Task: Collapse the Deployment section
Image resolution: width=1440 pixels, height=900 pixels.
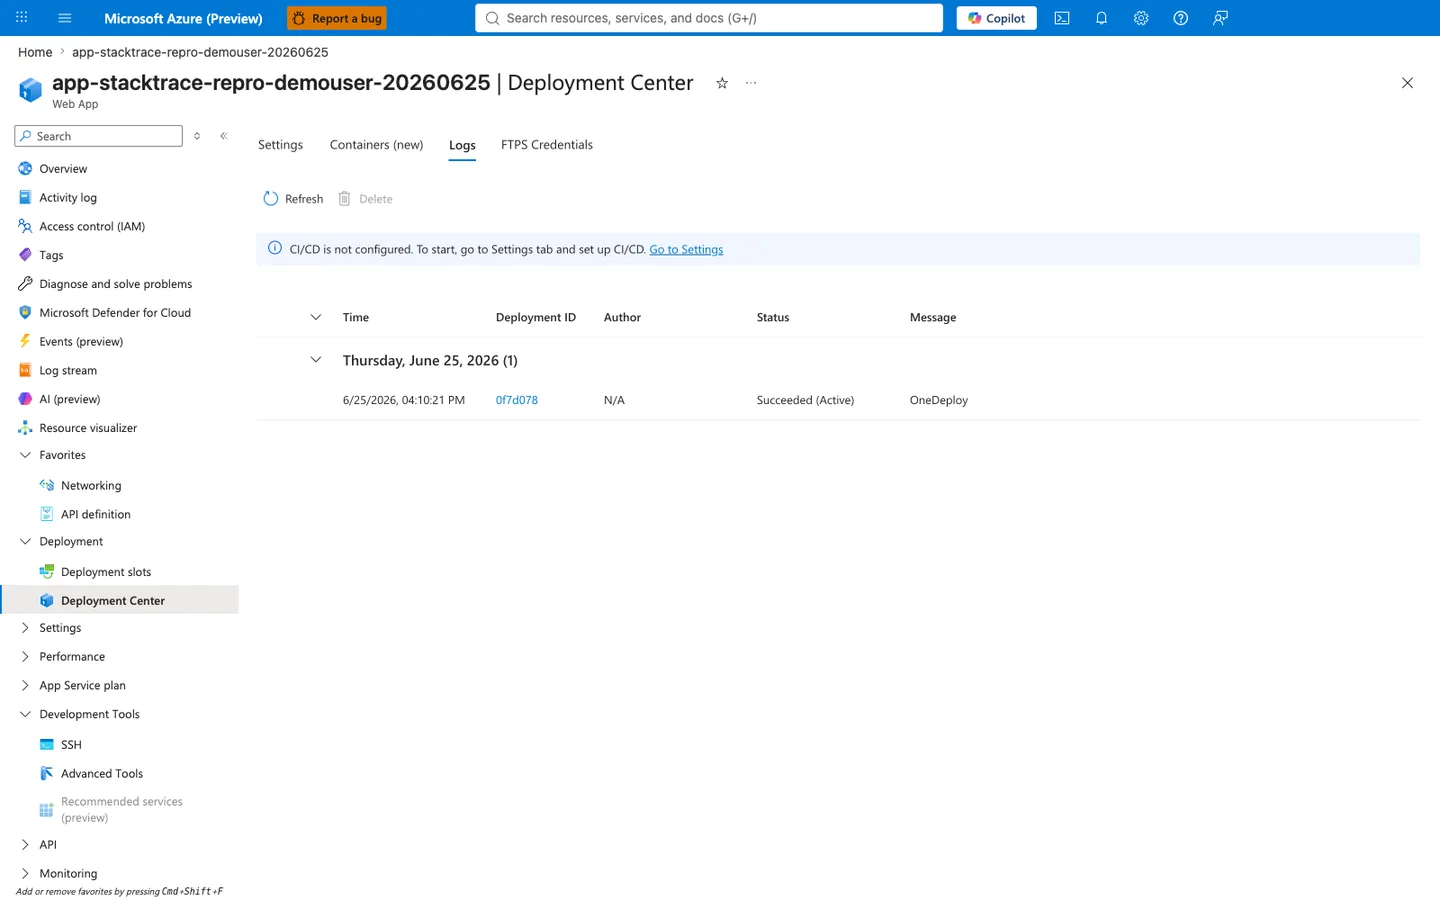Action: [x=25, y=542]
